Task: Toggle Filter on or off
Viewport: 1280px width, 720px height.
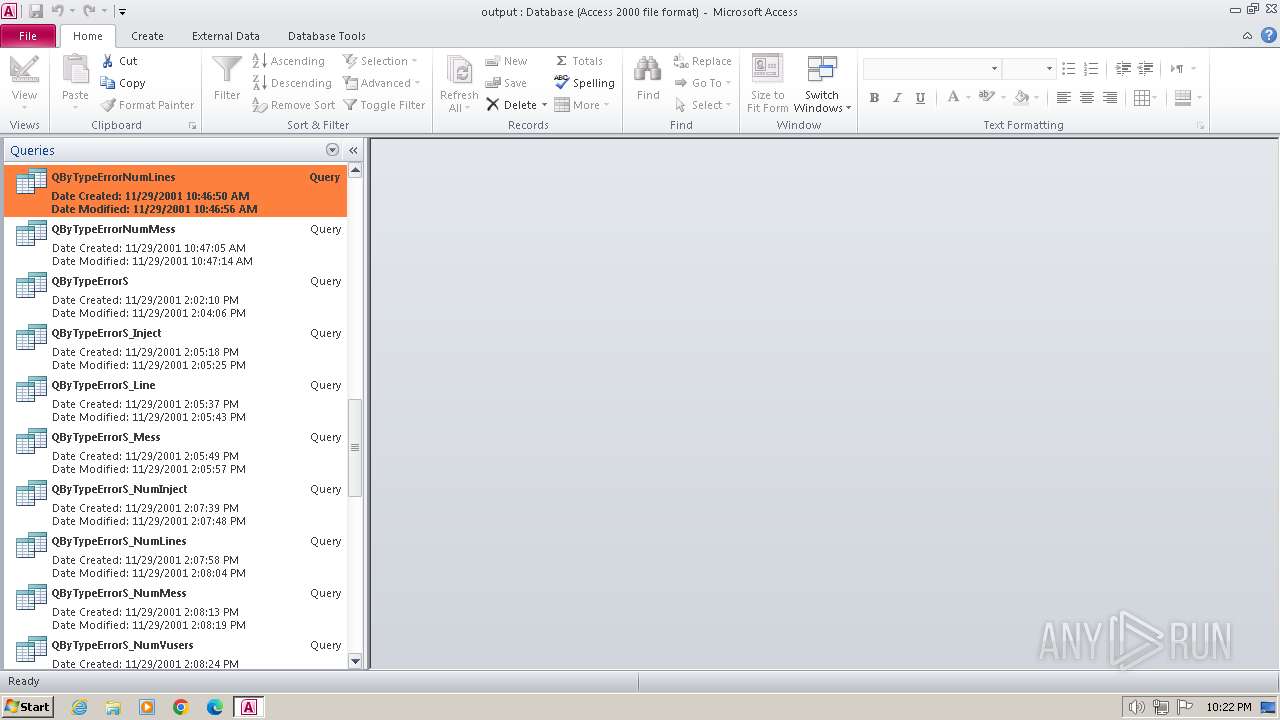Action: click(384, 105)
